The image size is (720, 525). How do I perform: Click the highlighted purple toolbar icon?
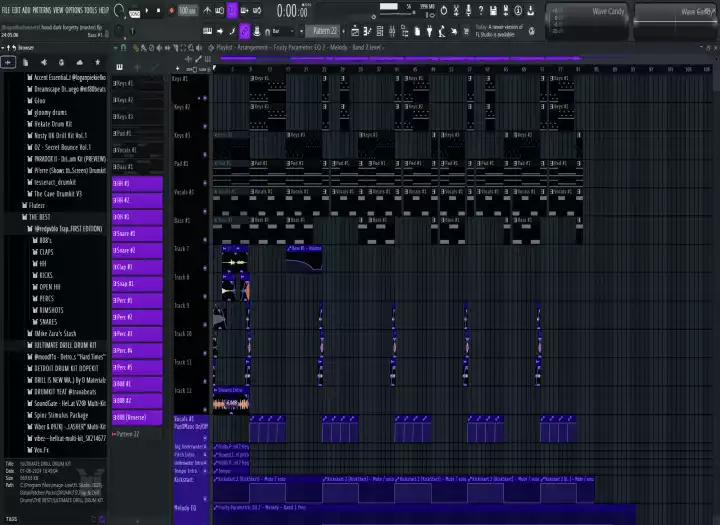coord(232,10)
